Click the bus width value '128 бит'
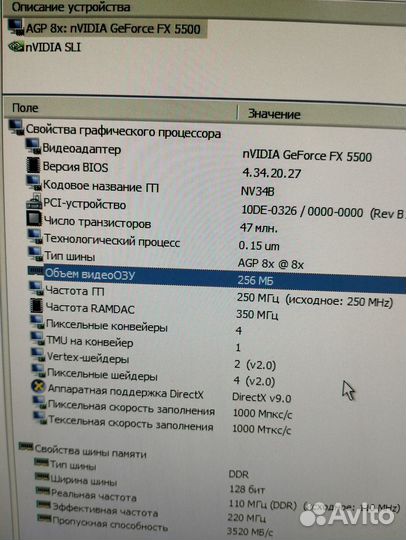This screenshot has height=540, width=406. click(247, 489)
